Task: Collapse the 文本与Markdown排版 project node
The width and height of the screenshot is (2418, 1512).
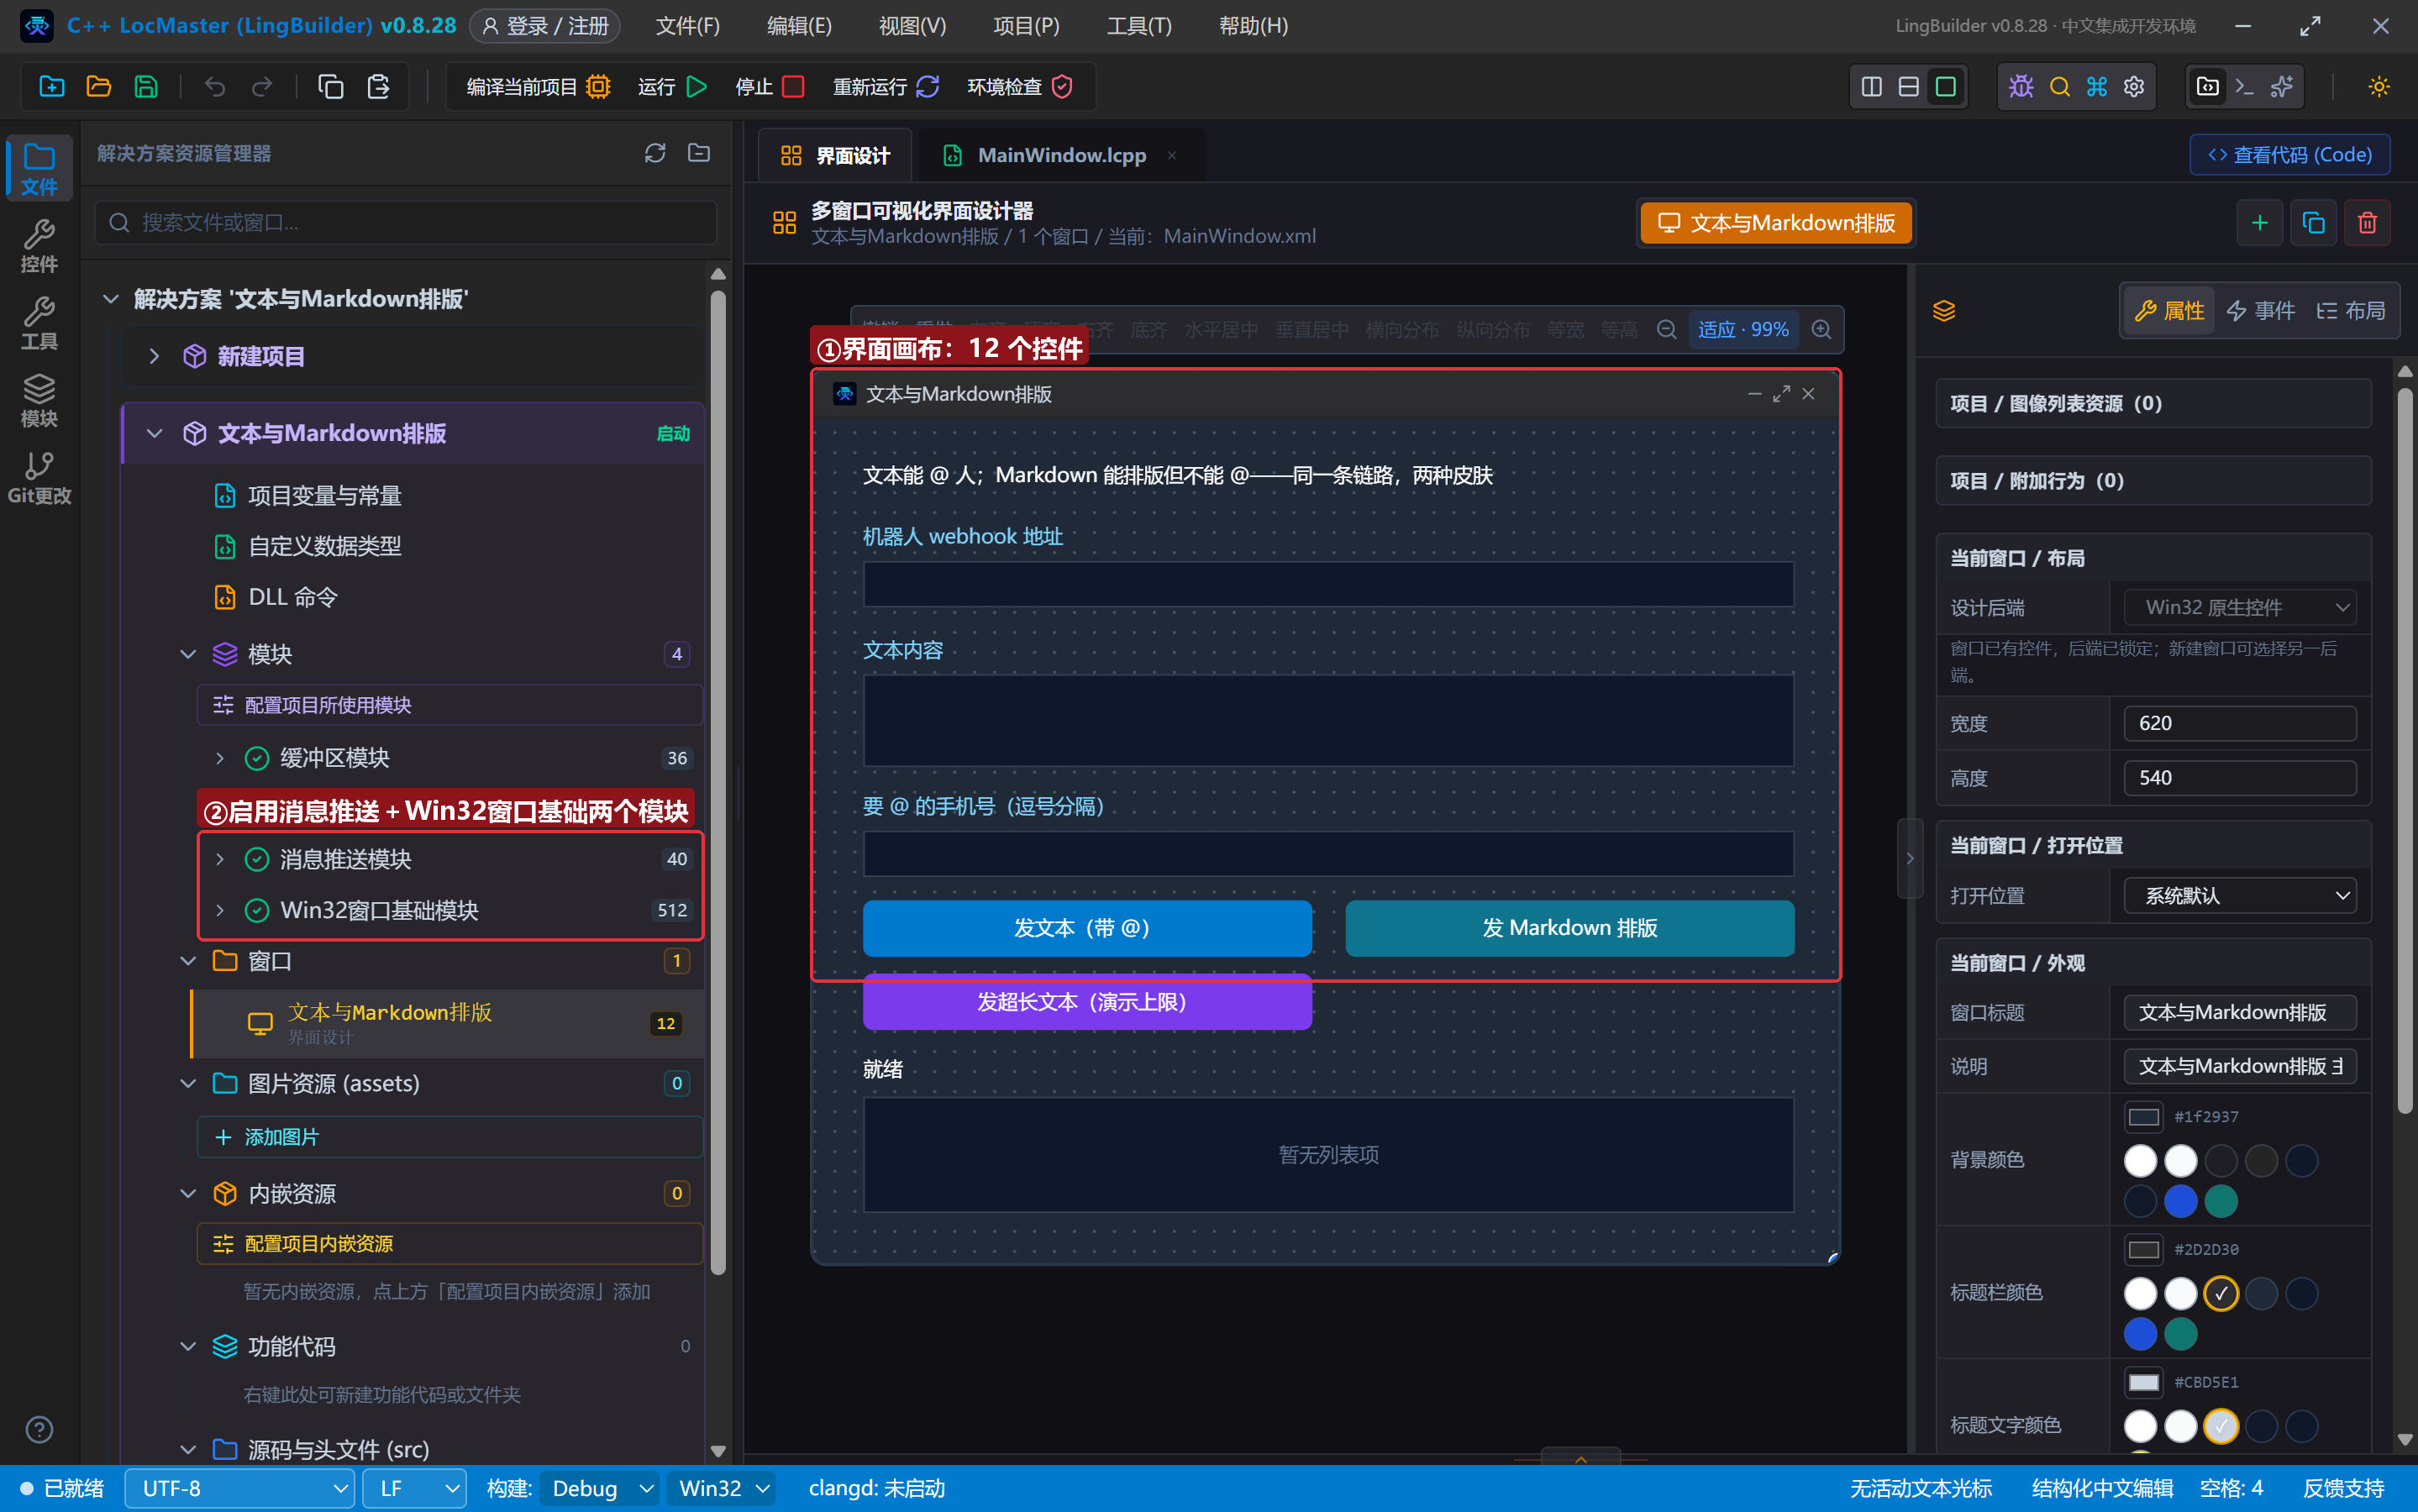Action: pyautogui.click(x=155, y=433)
